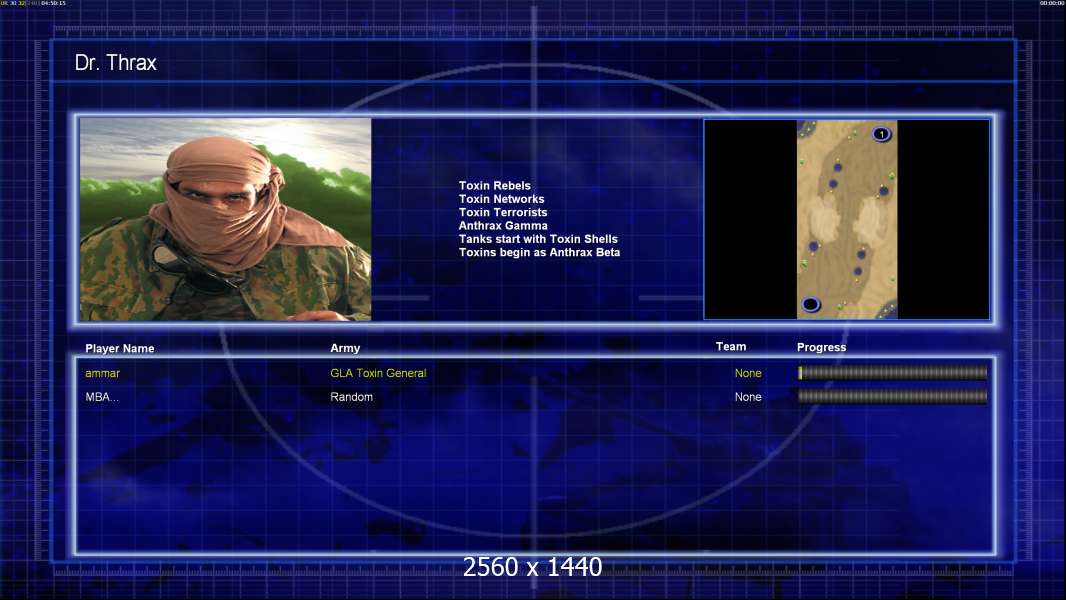Screen dimensions: 1066x600
Task: Click 'GLA Toxin General' army entry
Action: (x=378, y=373)
